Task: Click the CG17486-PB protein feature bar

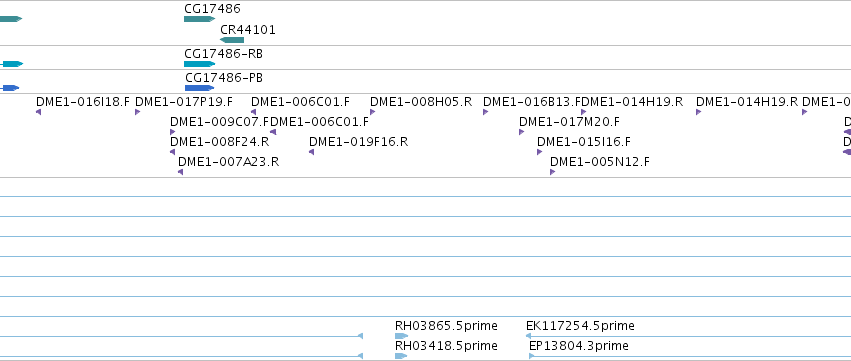Action: point(200,88)
